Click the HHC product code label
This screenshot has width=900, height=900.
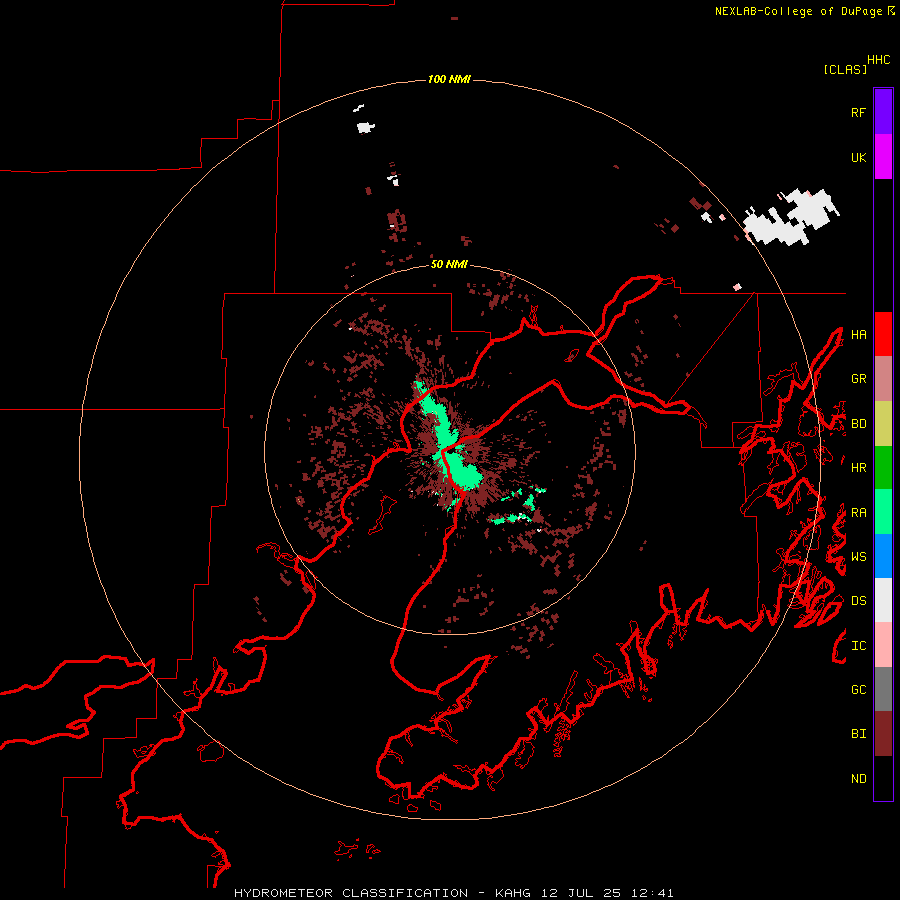coord(879,60)
